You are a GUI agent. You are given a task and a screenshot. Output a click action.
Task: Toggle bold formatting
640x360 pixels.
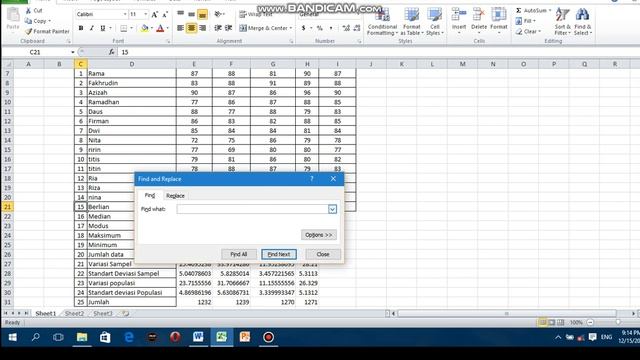tap(81, 28)
